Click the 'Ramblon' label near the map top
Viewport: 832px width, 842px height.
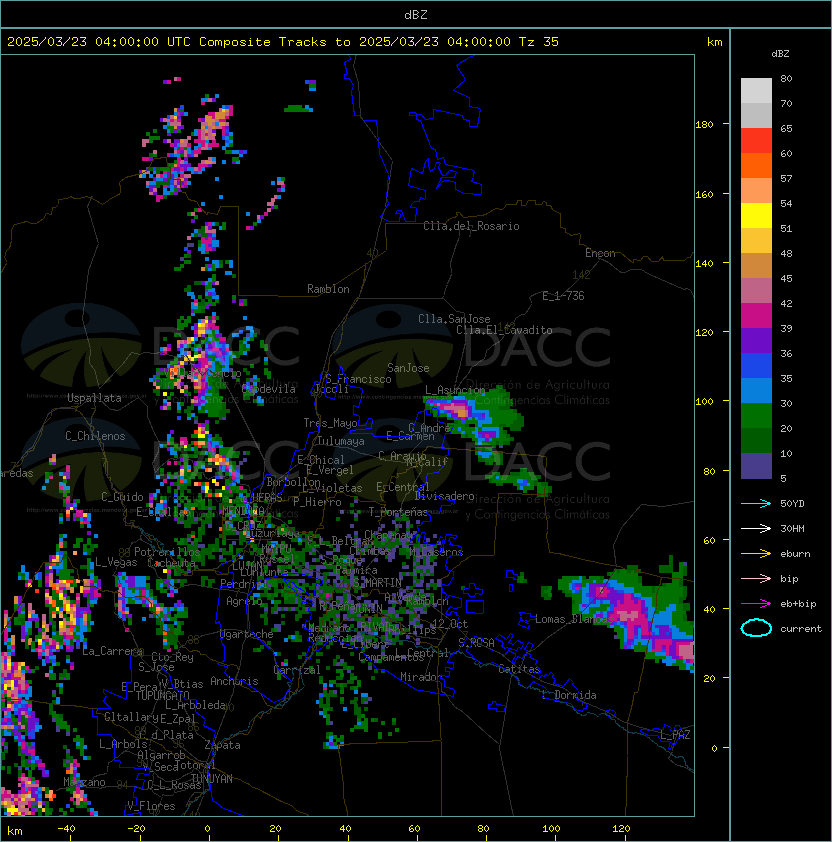328,289
